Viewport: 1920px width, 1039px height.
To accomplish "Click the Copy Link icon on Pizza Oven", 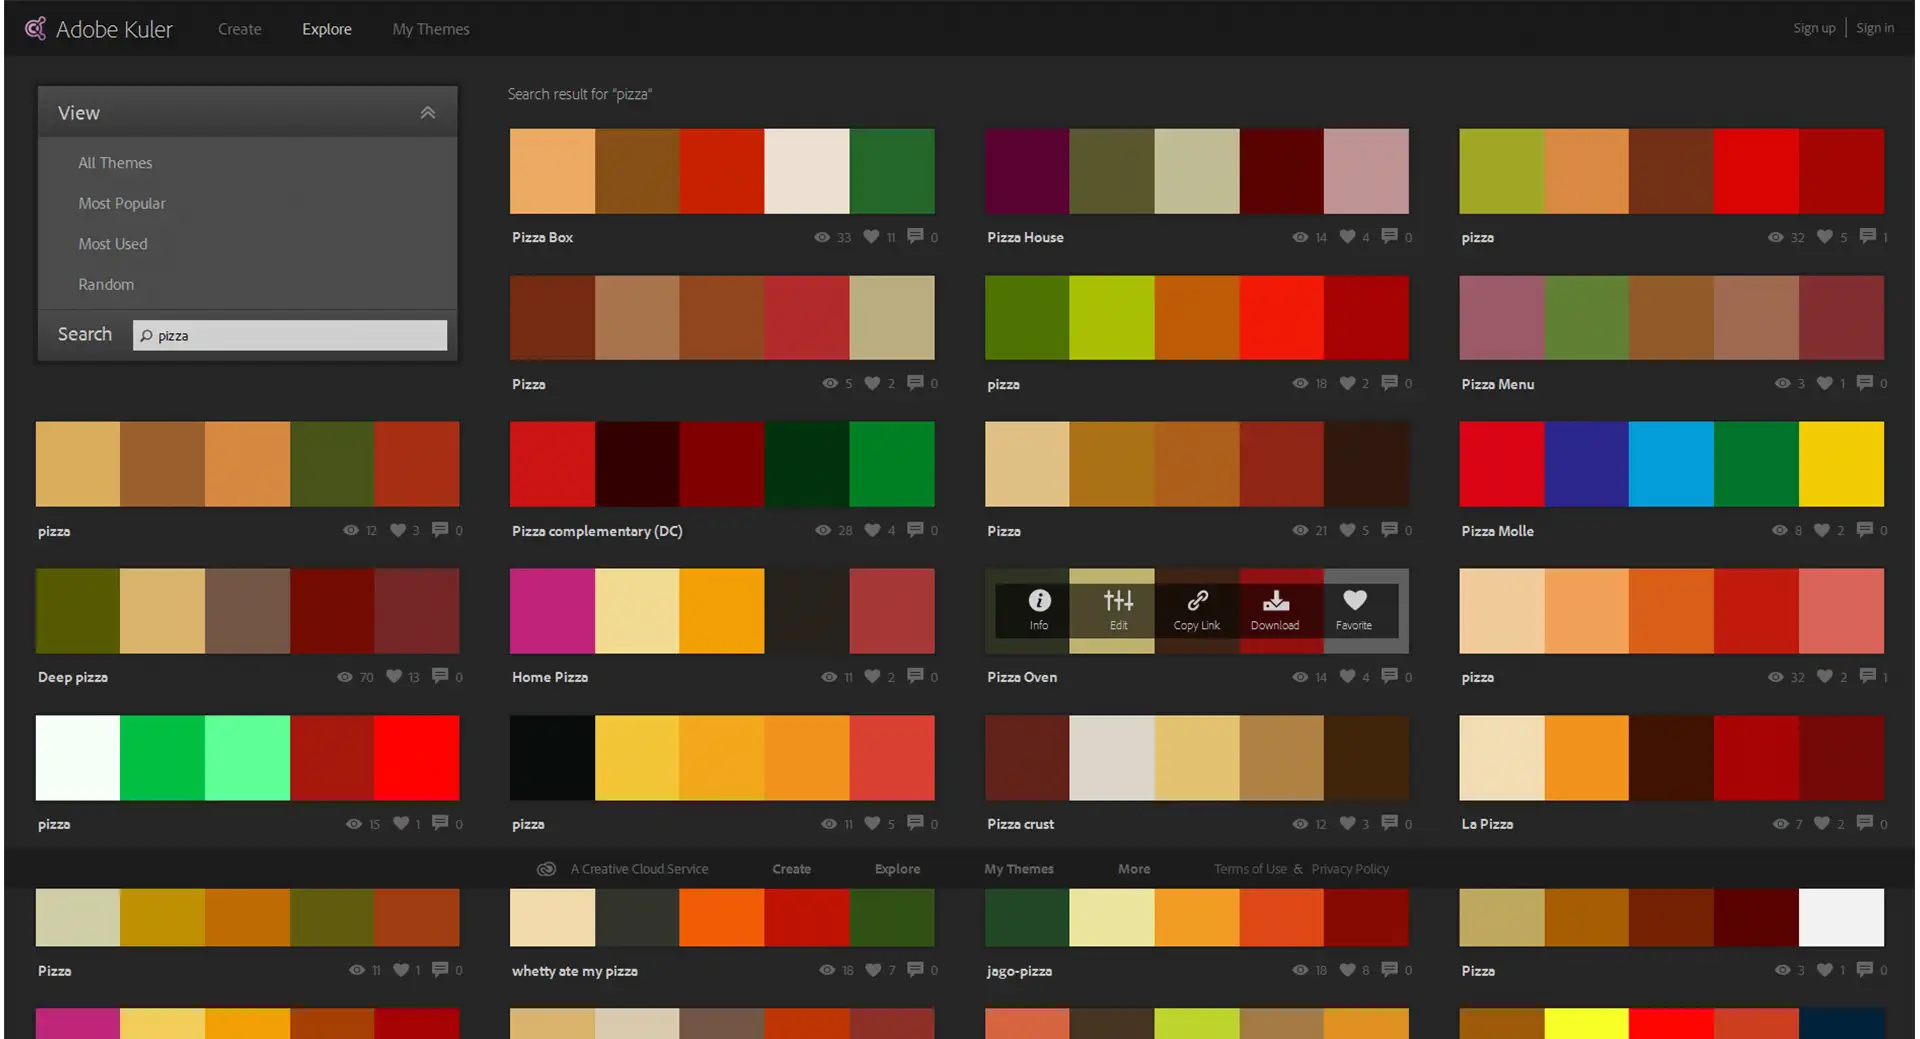I will coord(1197,601).
